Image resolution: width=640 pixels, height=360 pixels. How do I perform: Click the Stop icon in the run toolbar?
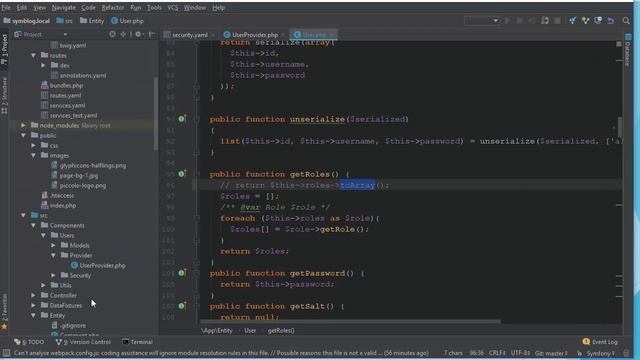pyautogui.click(x=557, y=20)
